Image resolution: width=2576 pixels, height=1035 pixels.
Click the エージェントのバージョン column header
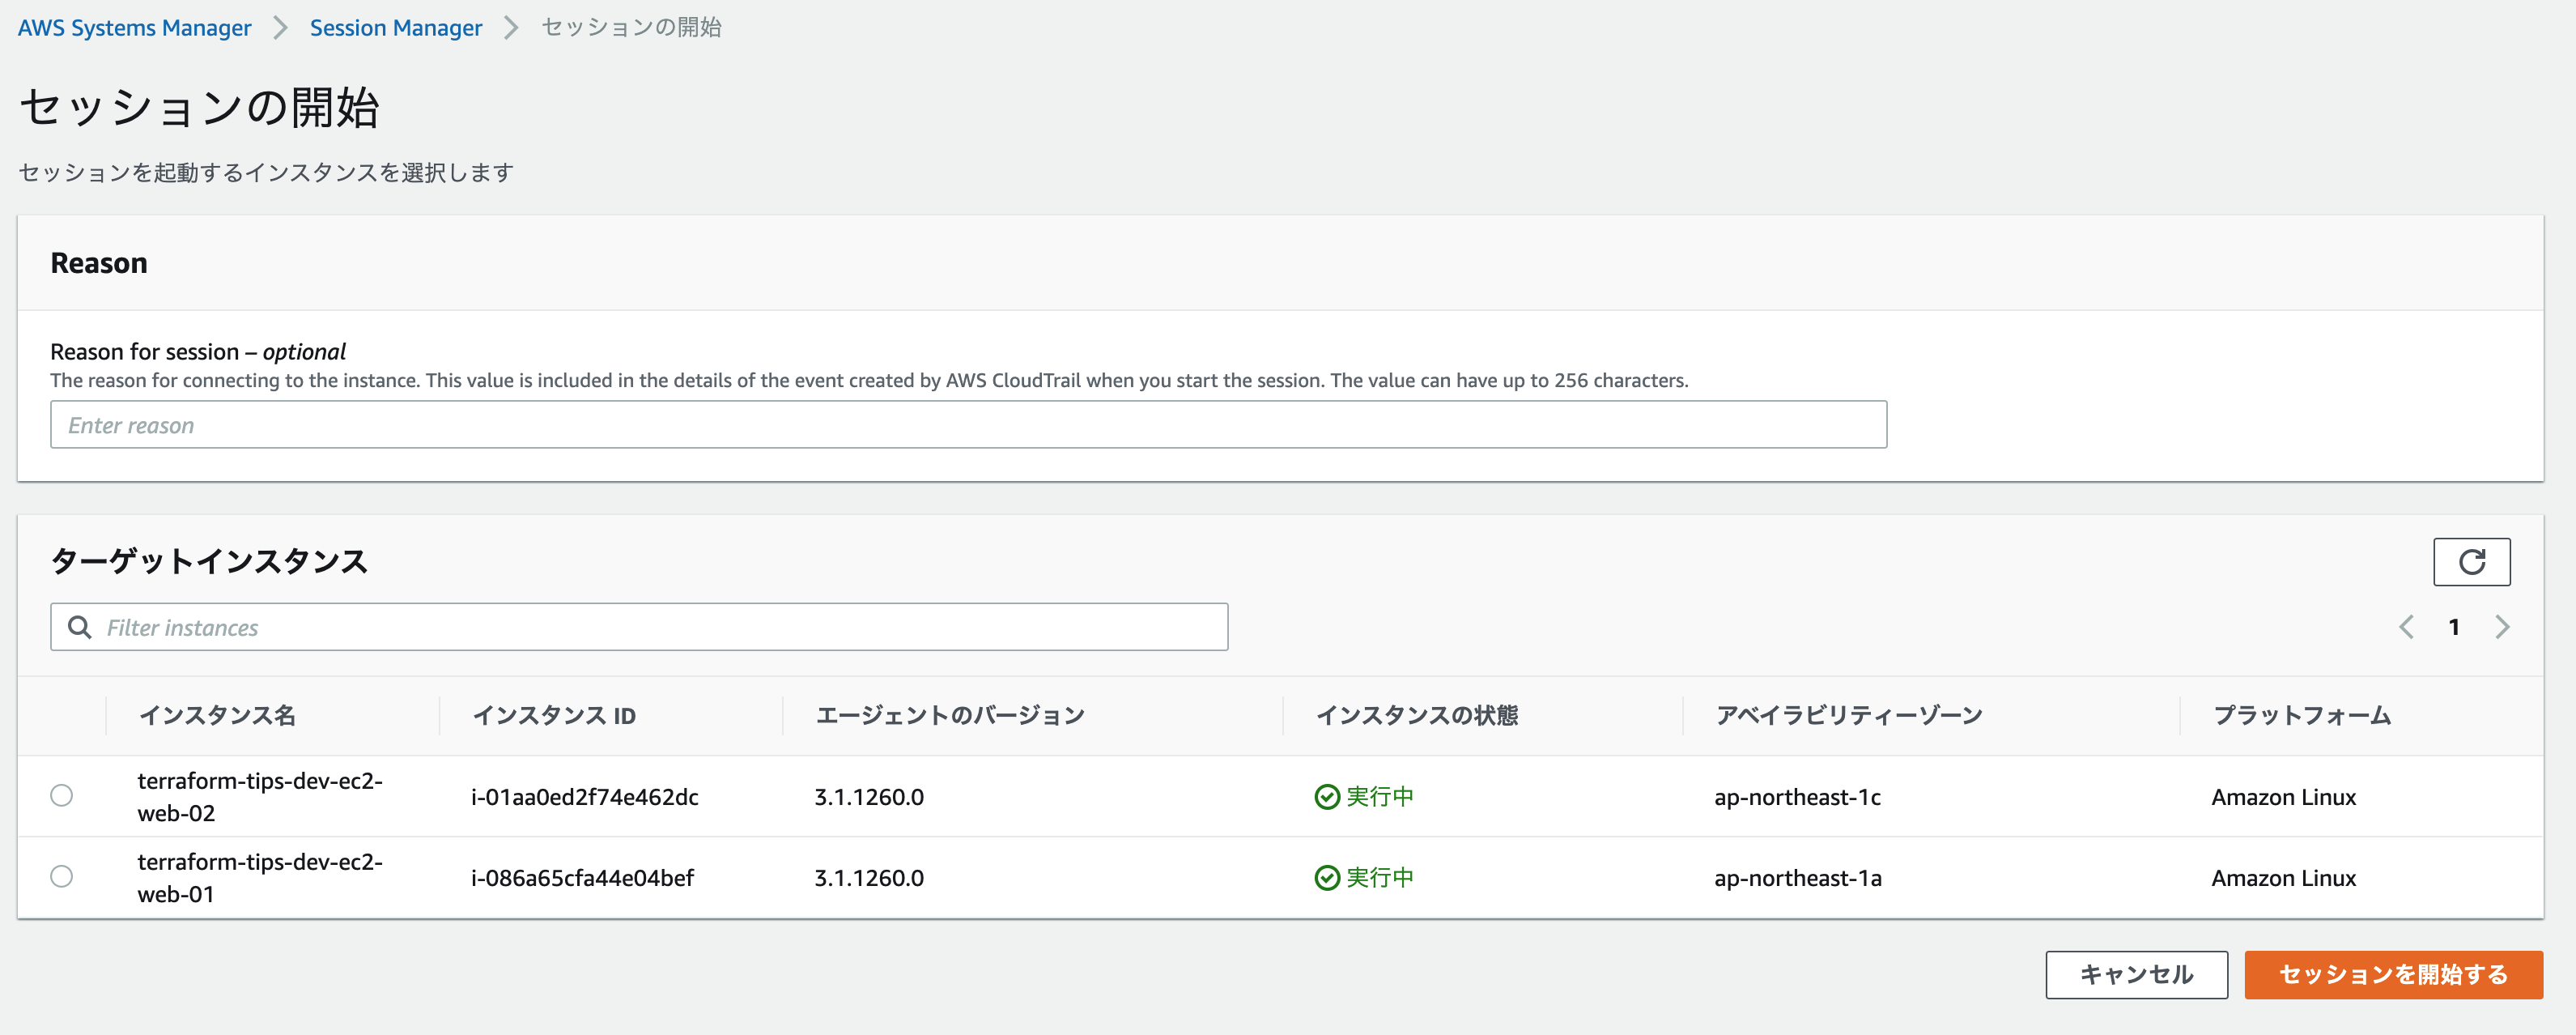click(949, 716)
